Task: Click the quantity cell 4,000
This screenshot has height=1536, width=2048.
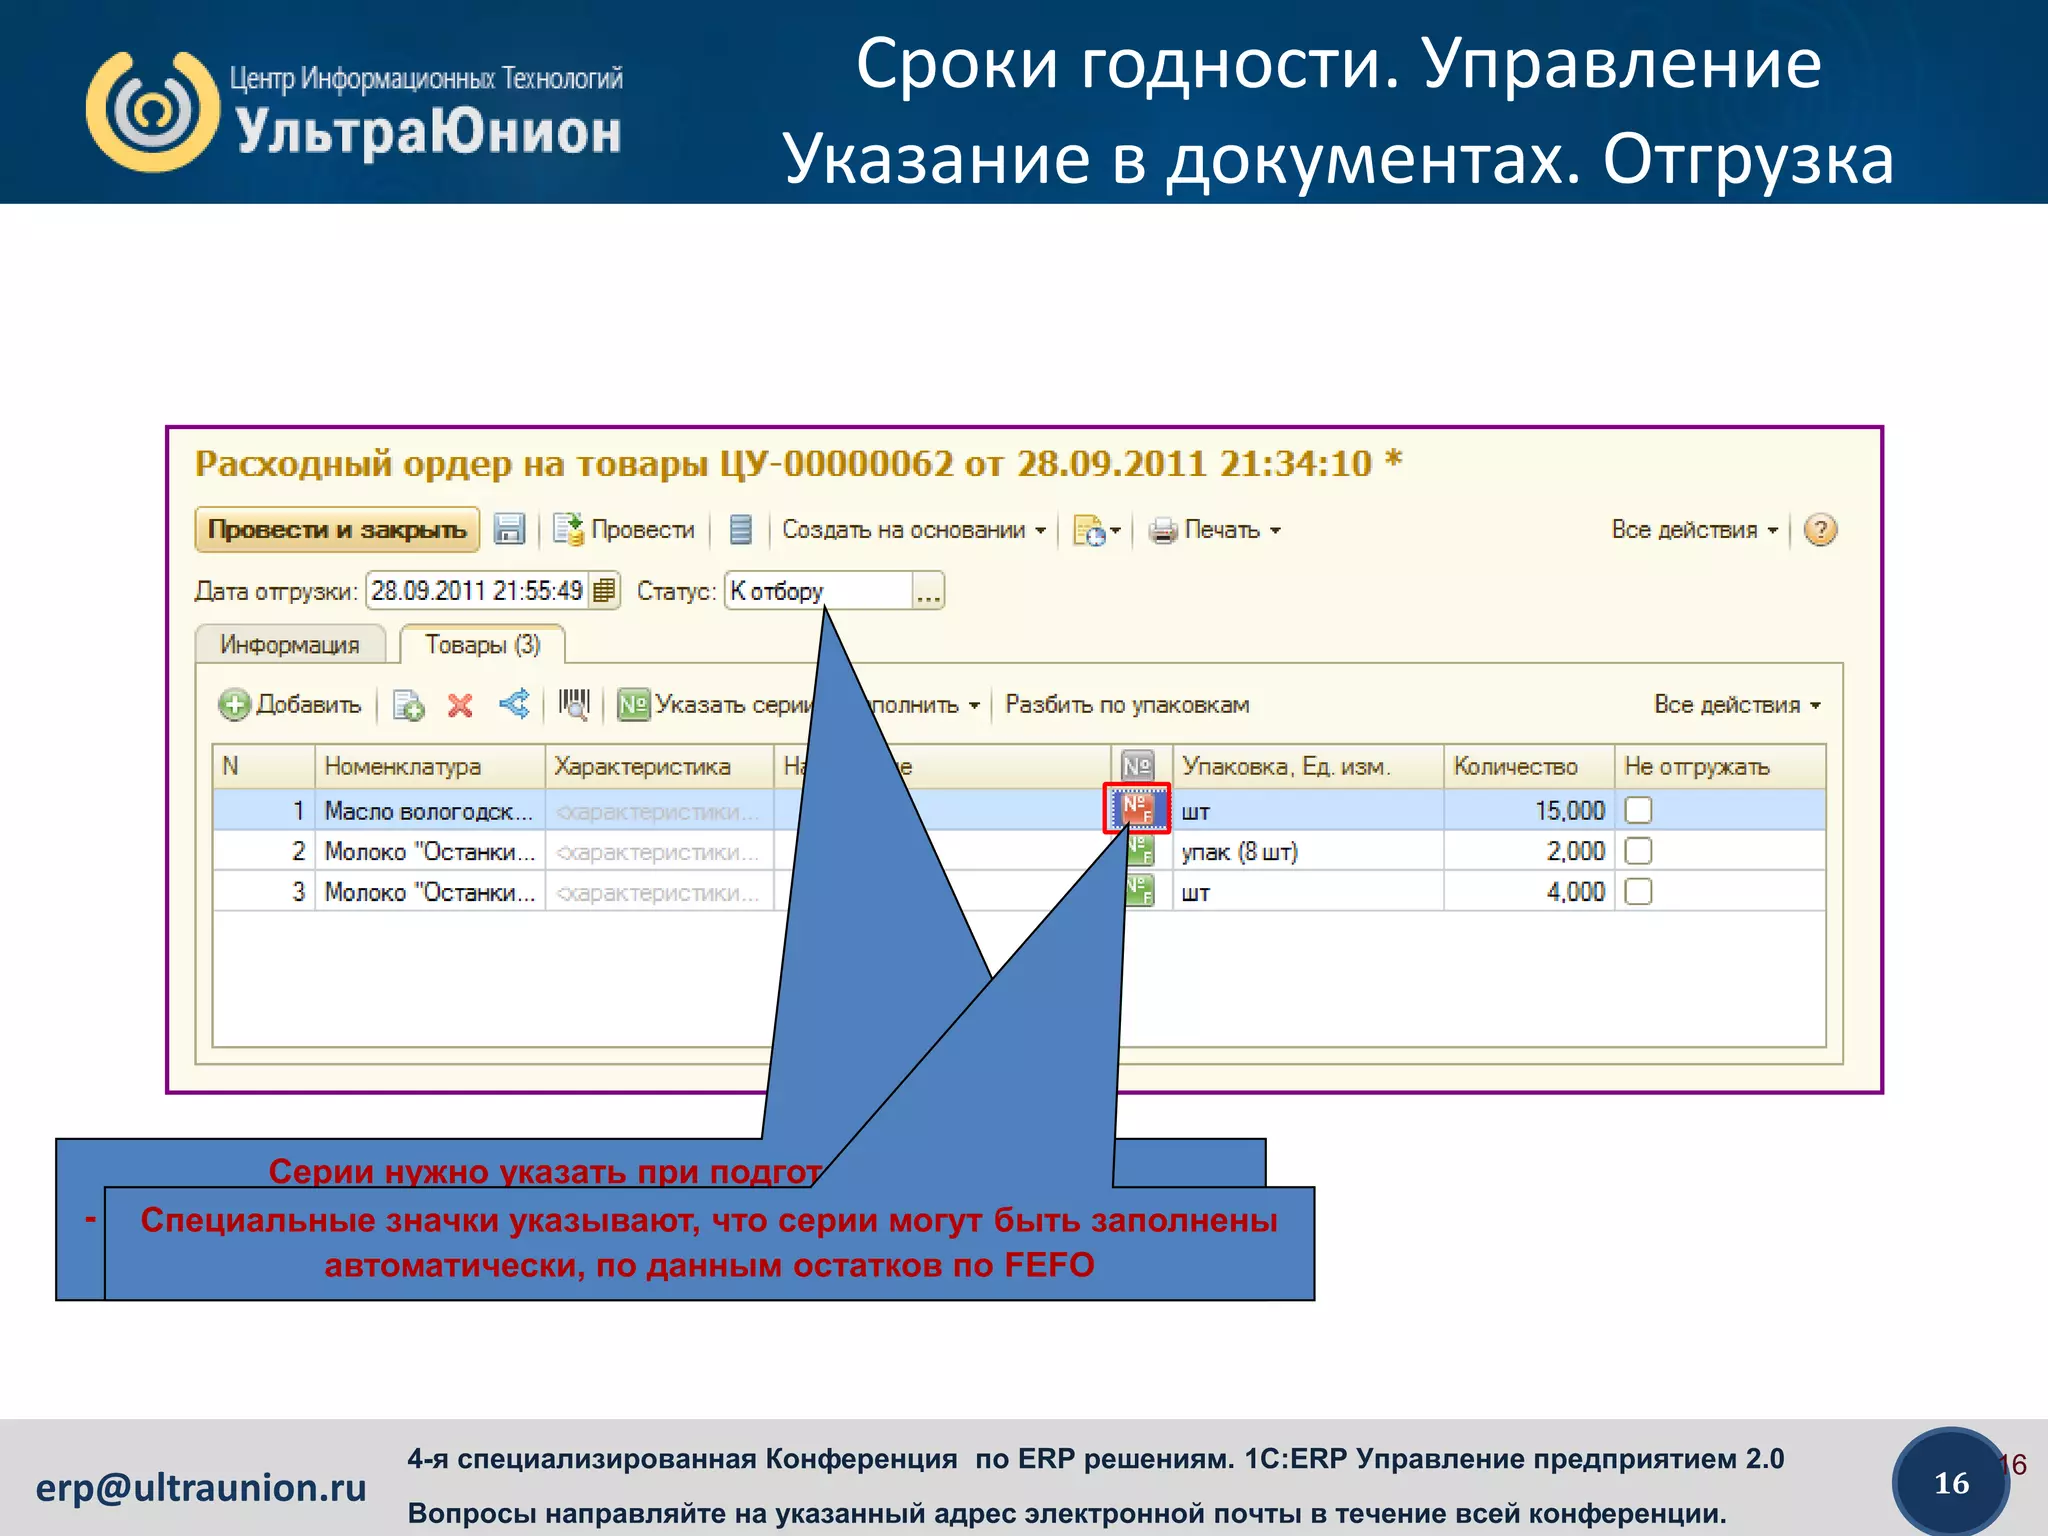Action: pos(1529,891)
